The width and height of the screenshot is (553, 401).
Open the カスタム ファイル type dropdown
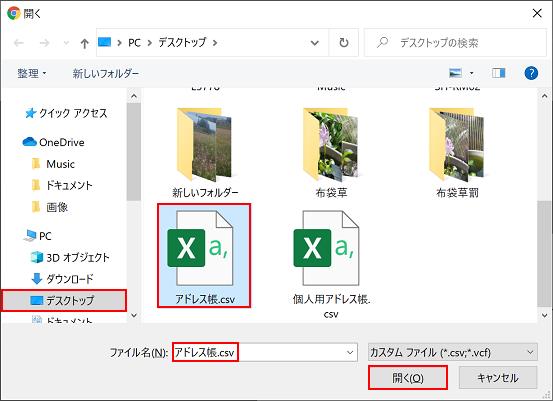click(x=452, y=352)
